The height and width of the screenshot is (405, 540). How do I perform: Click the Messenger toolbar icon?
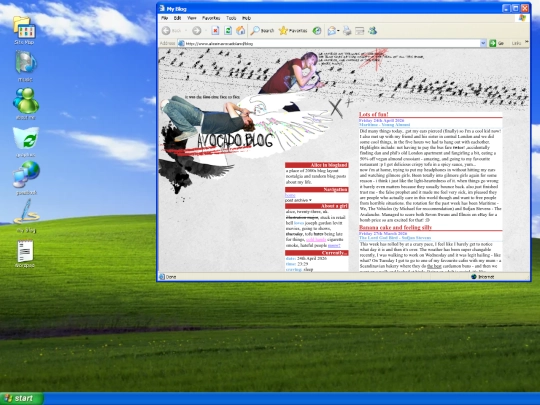pyautogui.click(x=372, y=31)
